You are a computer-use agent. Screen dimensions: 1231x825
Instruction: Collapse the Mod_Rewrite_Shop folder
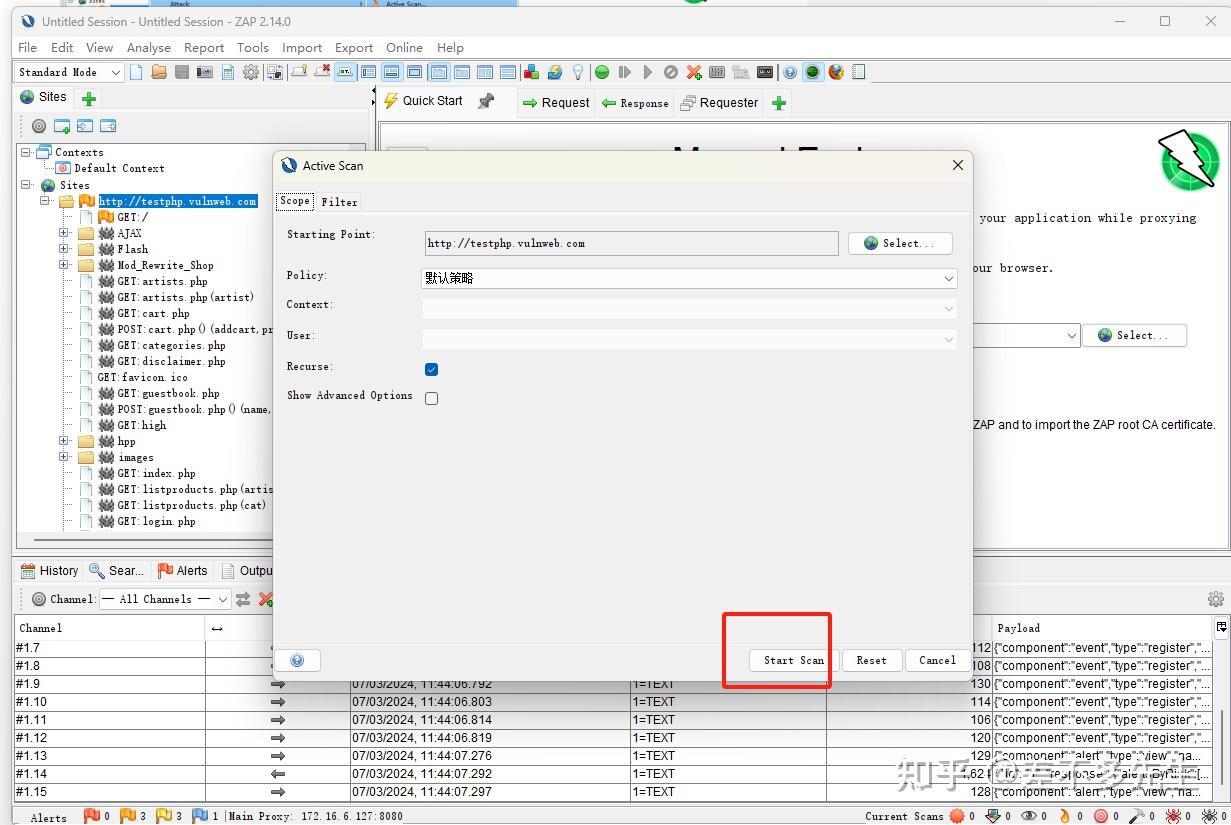pos(63,265)
